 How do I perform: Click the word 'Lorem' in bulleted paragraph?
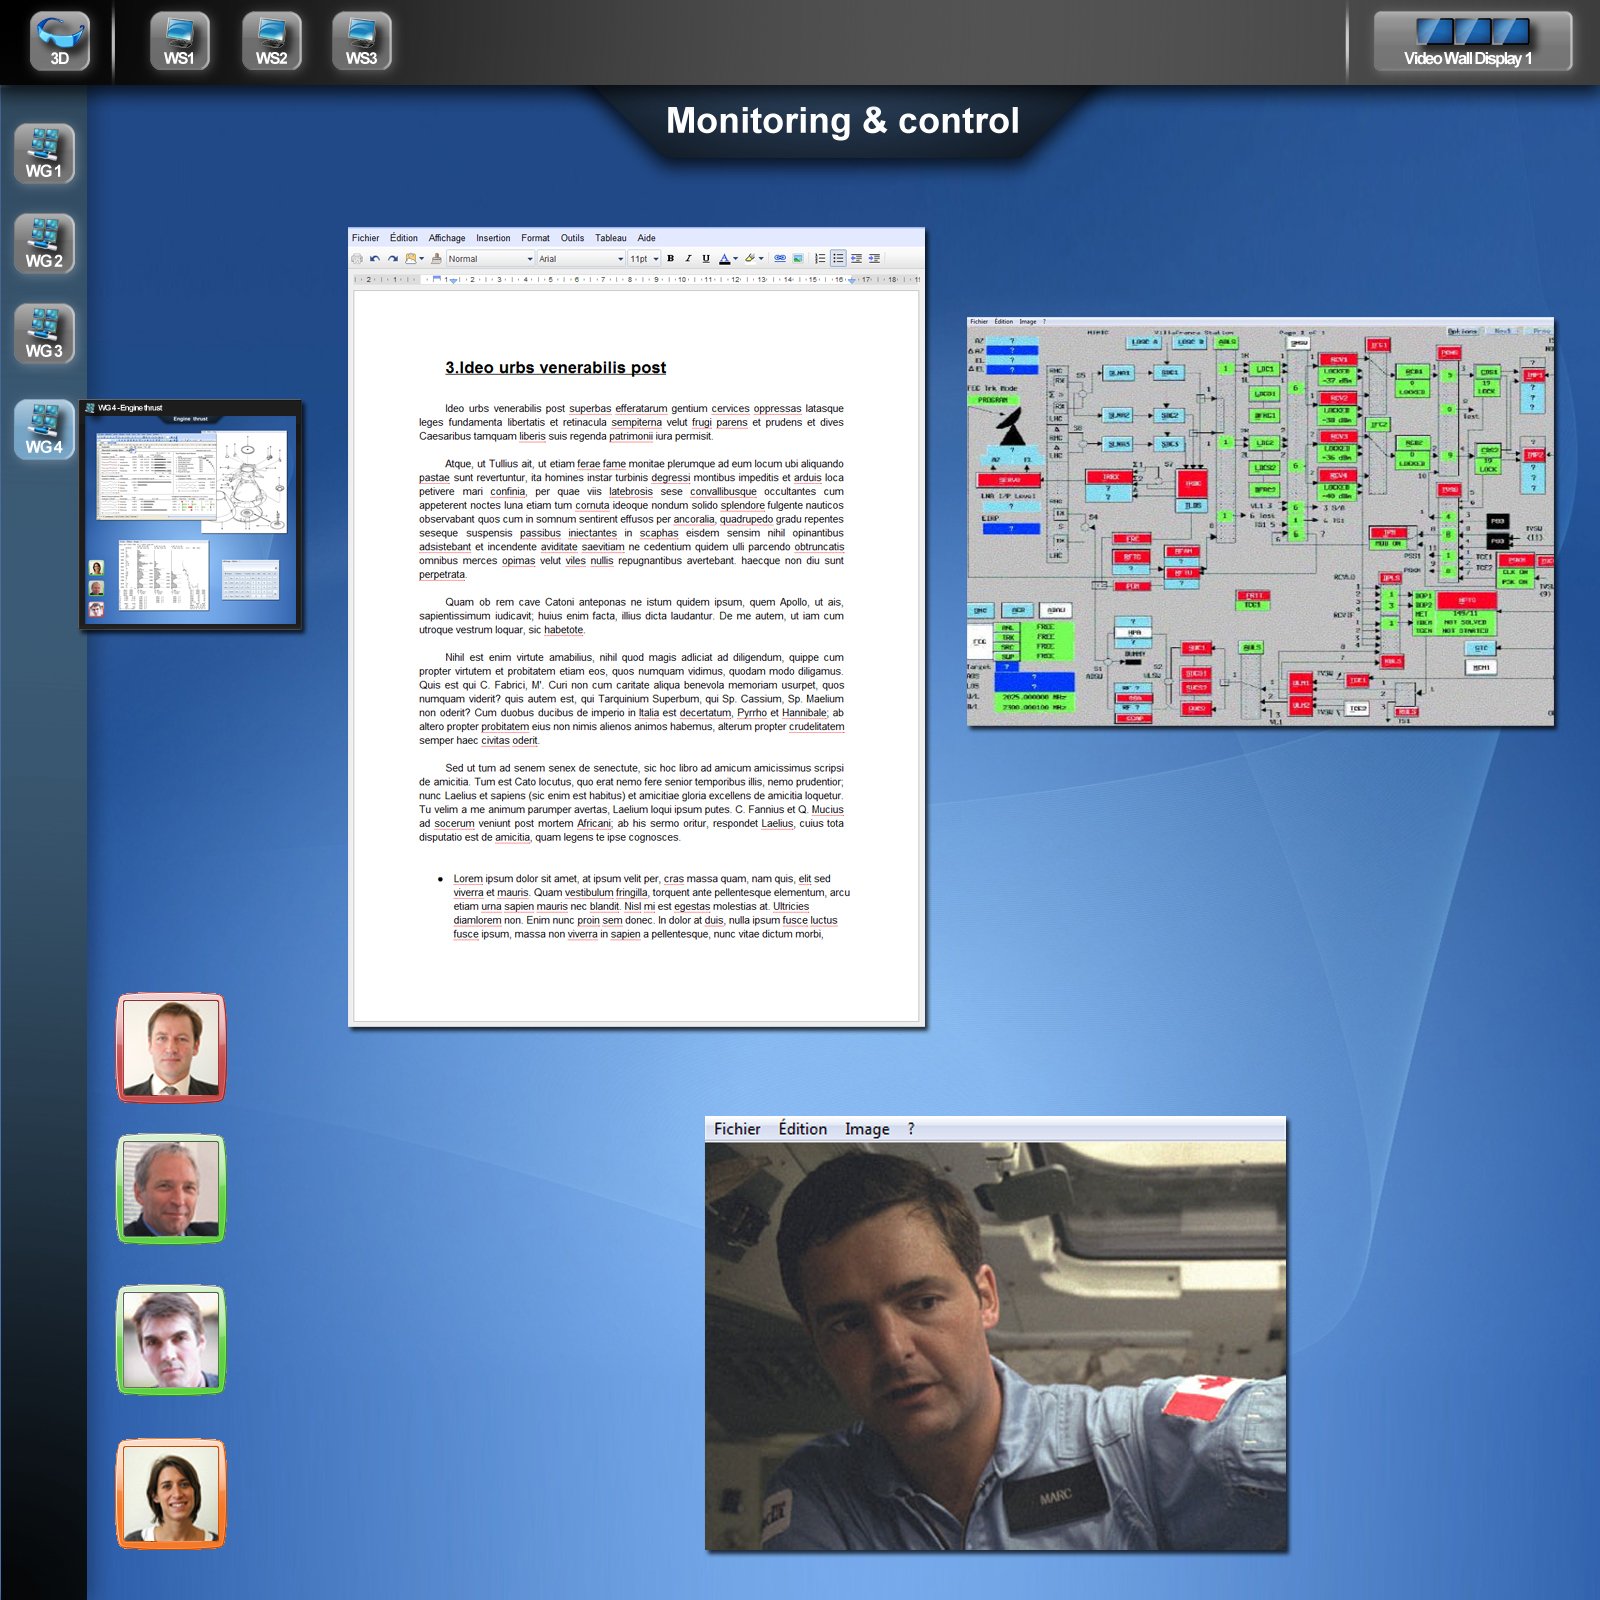click(467, 879)
